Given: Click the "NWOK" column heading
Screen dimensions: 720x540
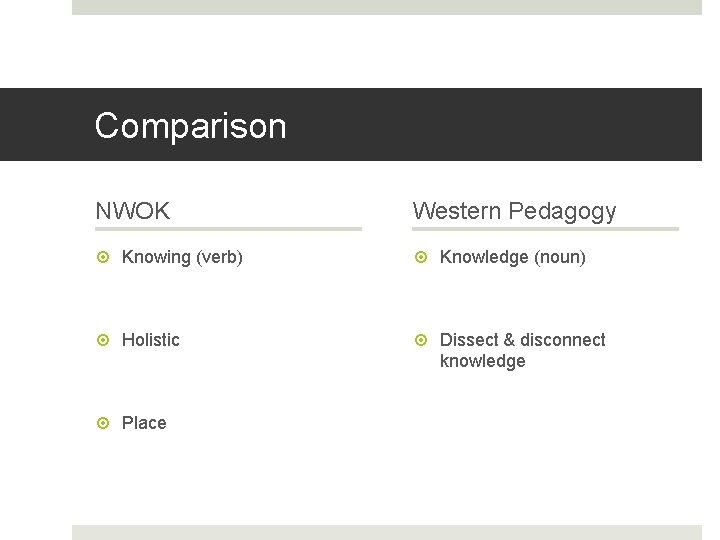Looking at the screenshot, I should click(x=132, y=211).
